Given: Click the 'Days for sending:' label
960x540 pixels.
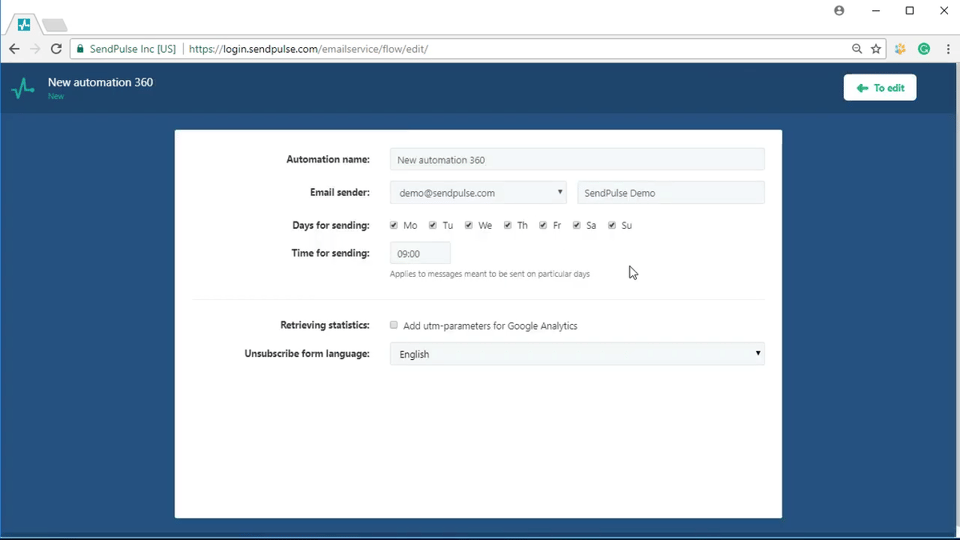Looking at the screenshot, I should pos(331,225).
